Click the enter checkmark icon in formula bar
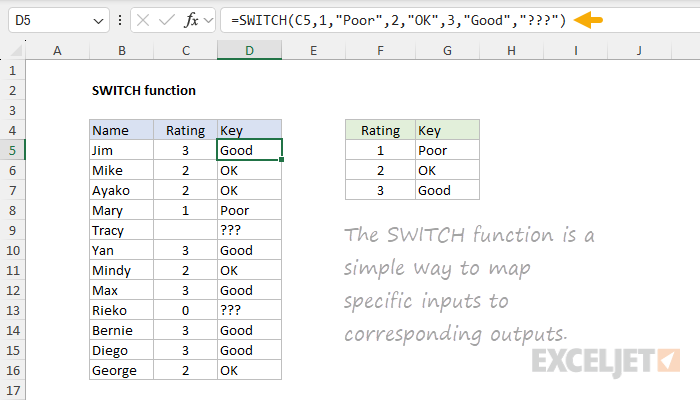The image size is (700, 400). [167, 20]
